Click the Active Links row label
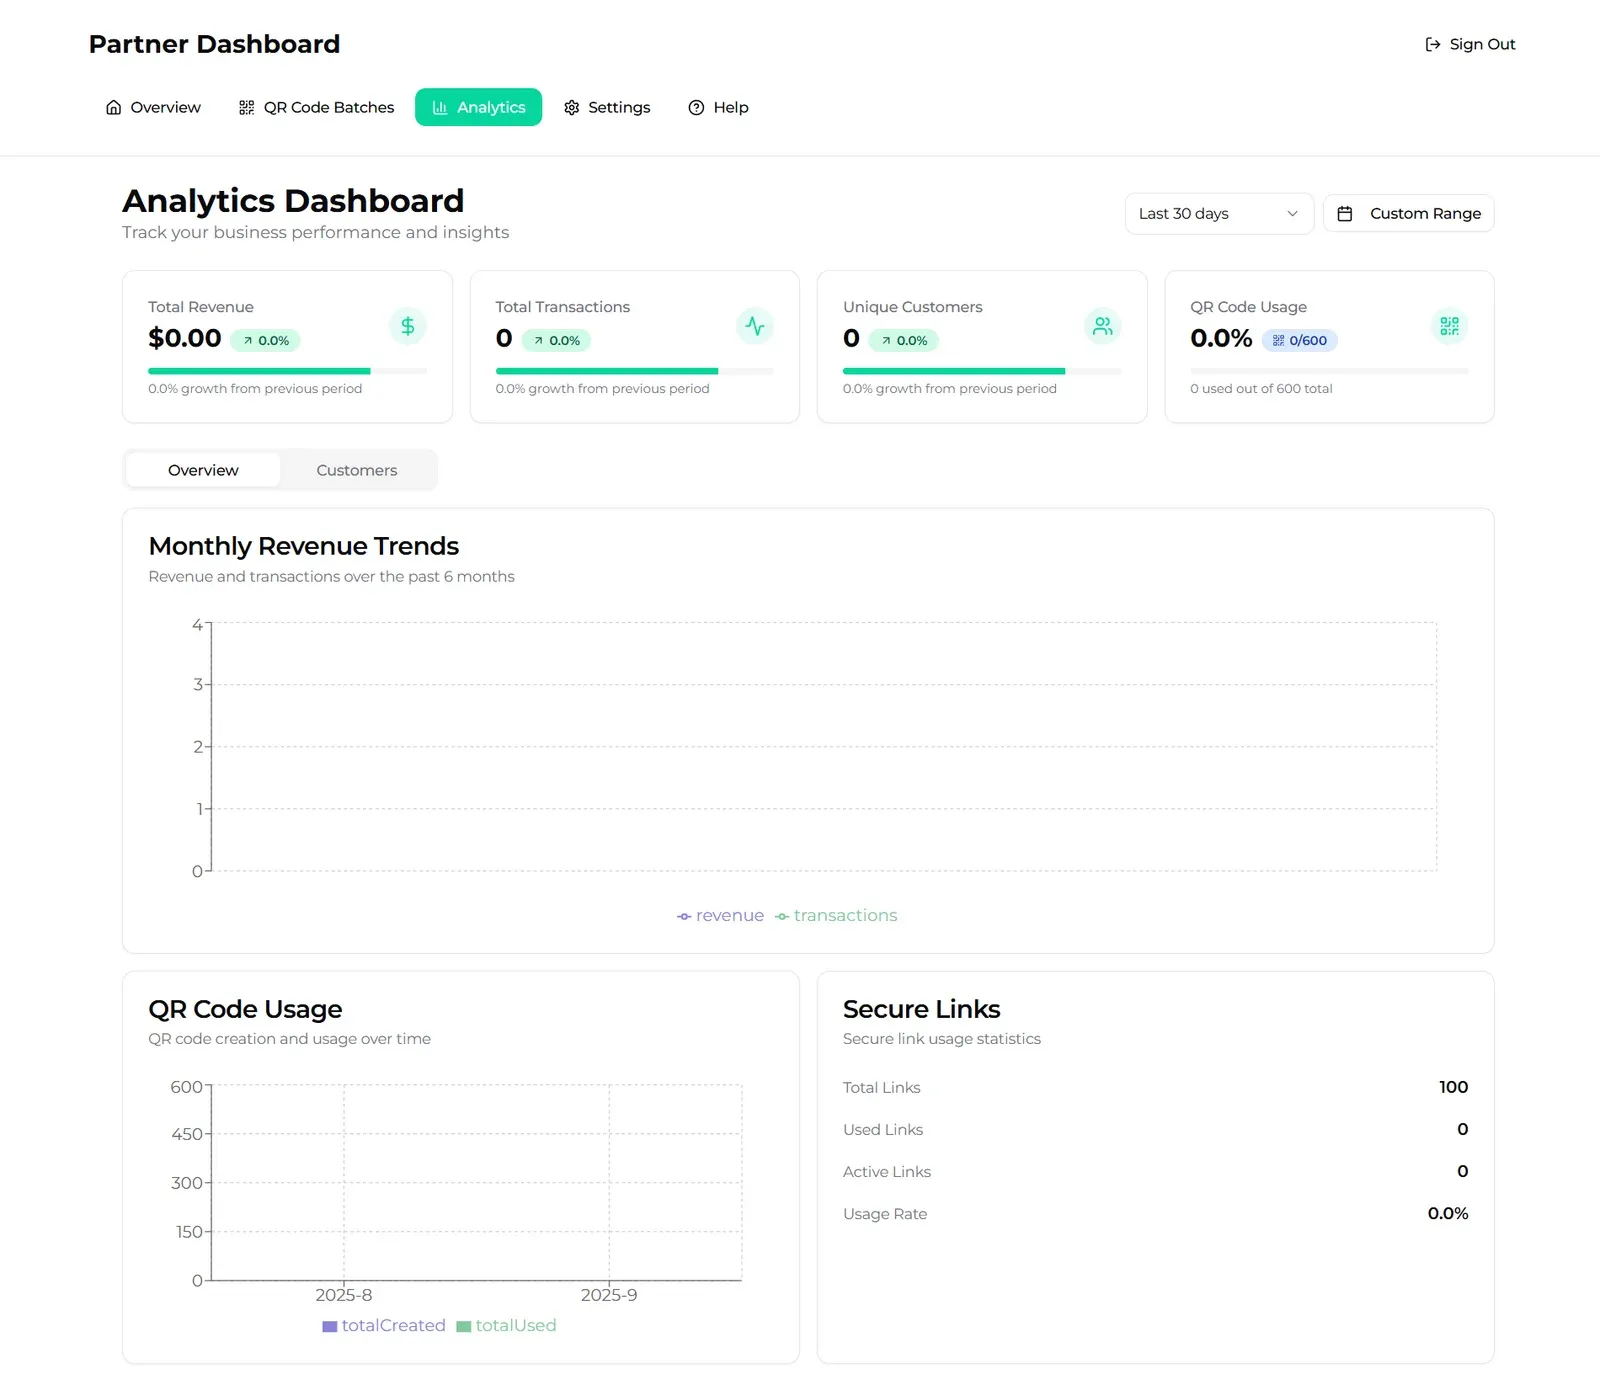1600x1389 pixels. pyautogui.click(x=887, y=1171)
